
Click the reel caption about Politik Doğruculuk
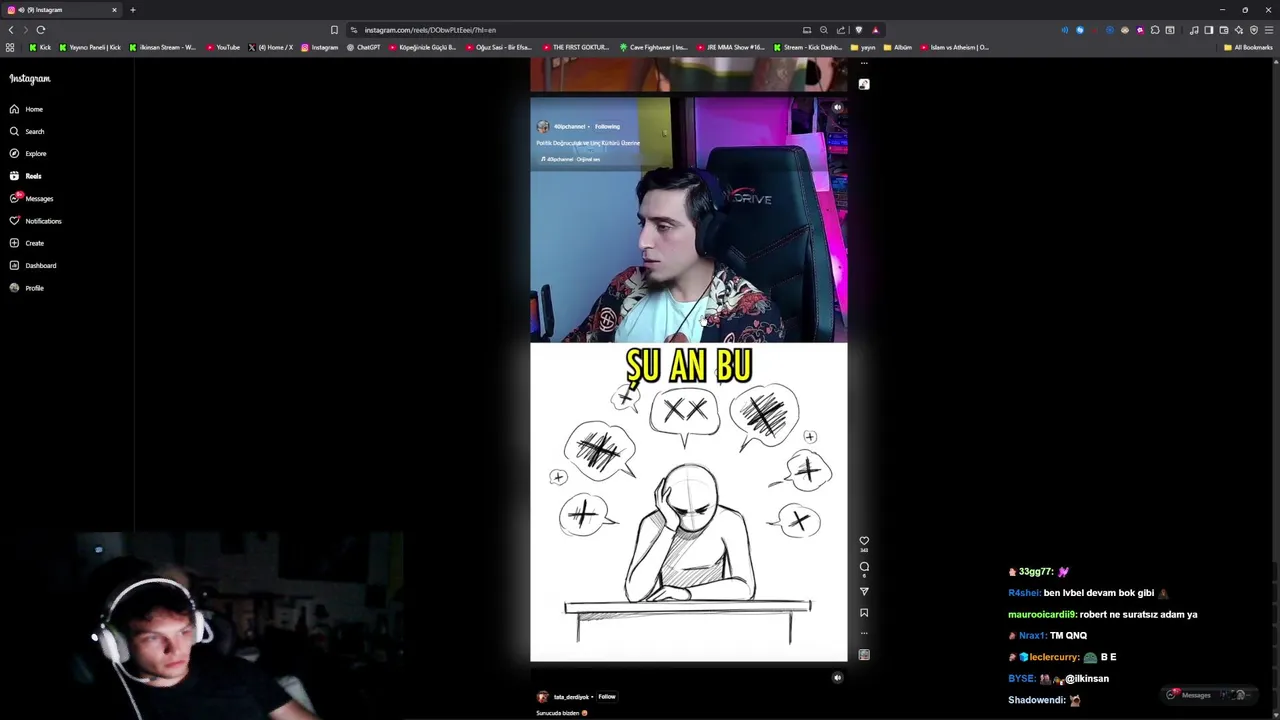tap(588, 143)
